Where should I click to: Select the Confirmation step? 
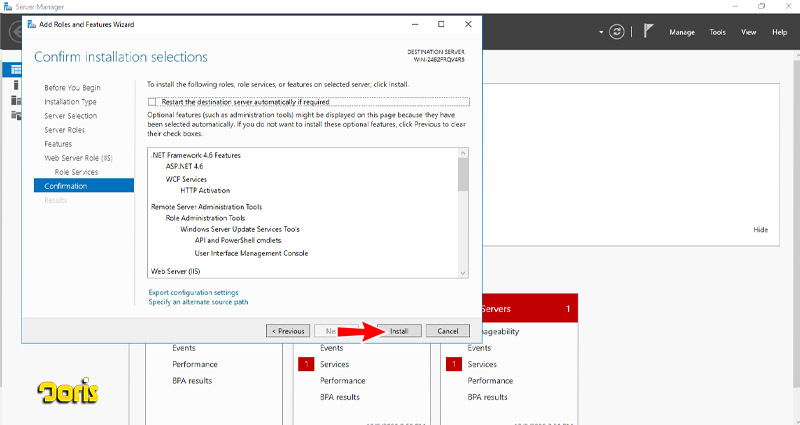pos(84,186)
